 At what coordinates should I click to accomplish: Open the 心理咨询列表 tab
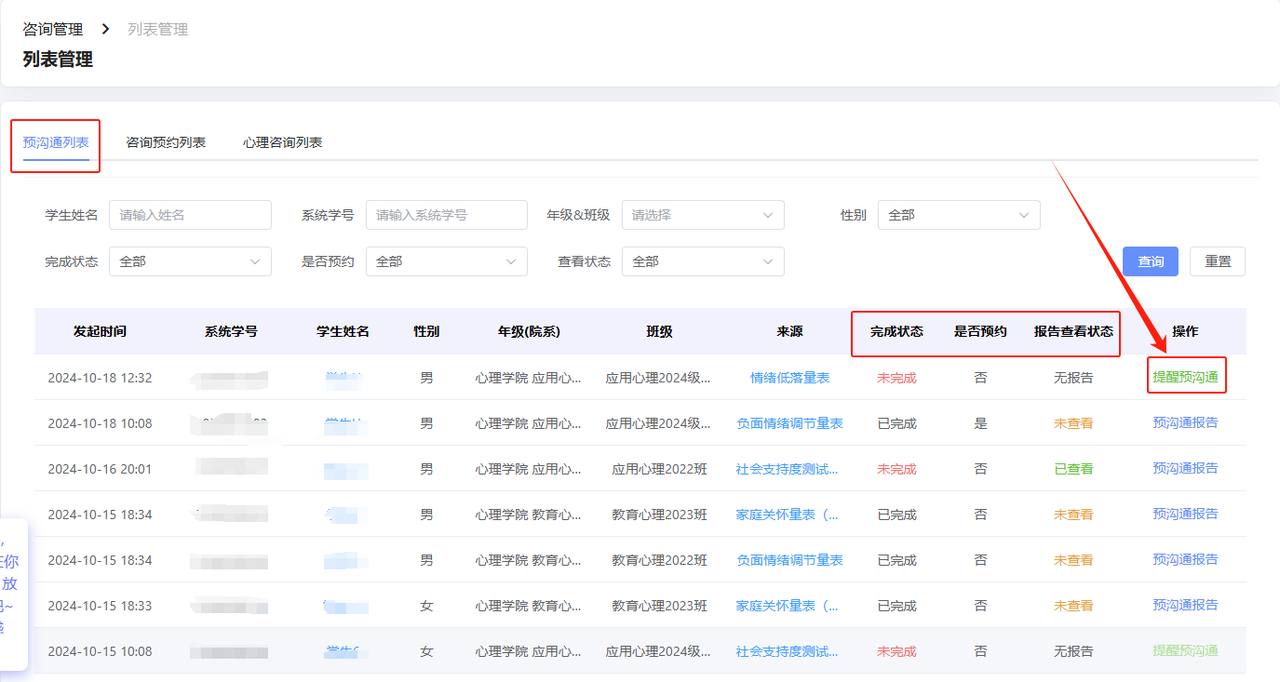pos(282,143)
